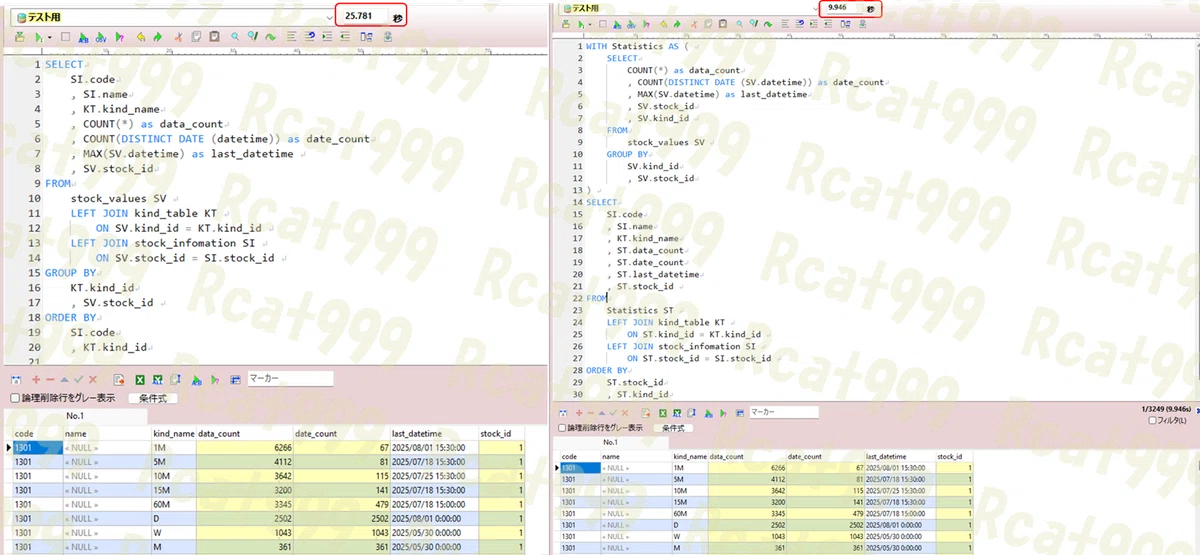The height and width of the screenshot is (555, 1200).
Task: Toggle the square stop box in left editor toolbar
Action: (x=65, y=37)
